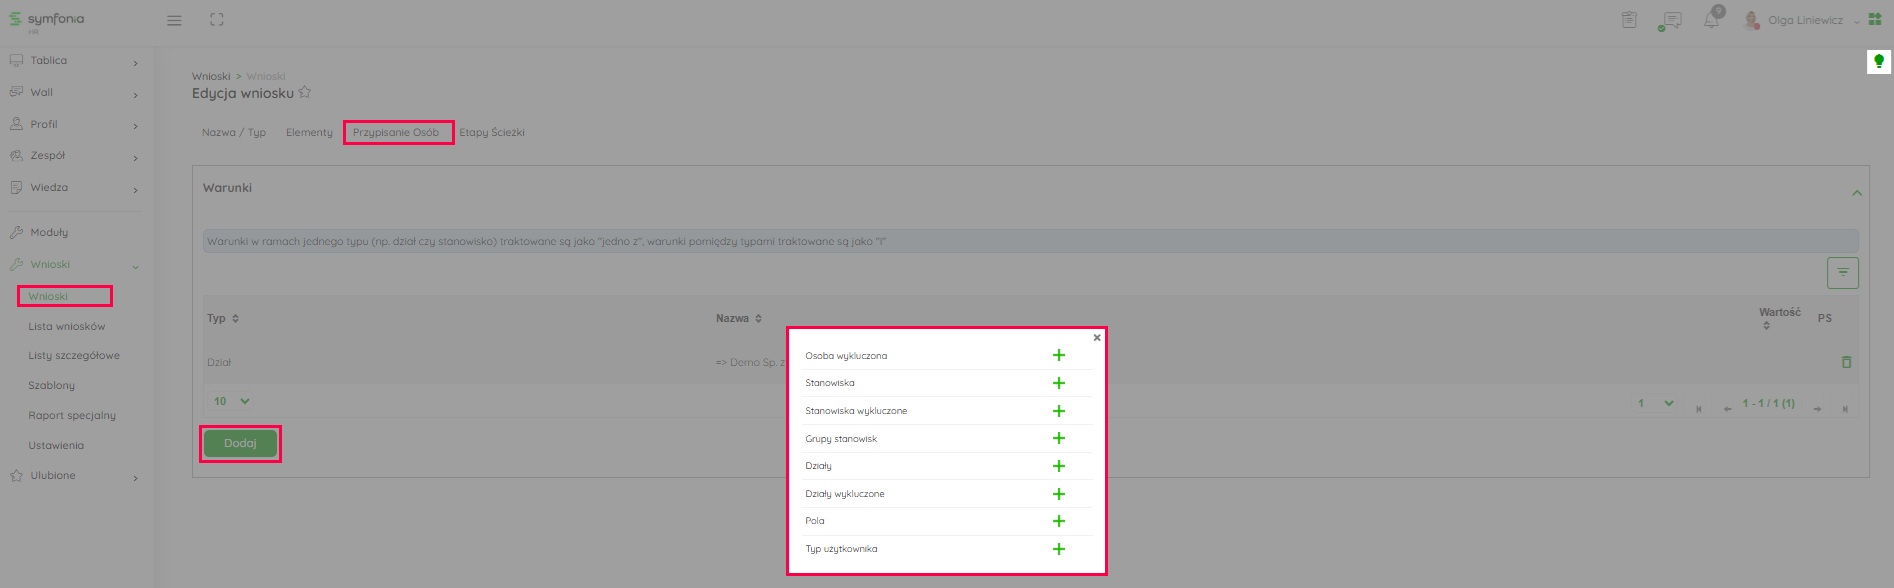
Task: Switch to the Etapy Ścieżki tab
Action: coord(492,132)
